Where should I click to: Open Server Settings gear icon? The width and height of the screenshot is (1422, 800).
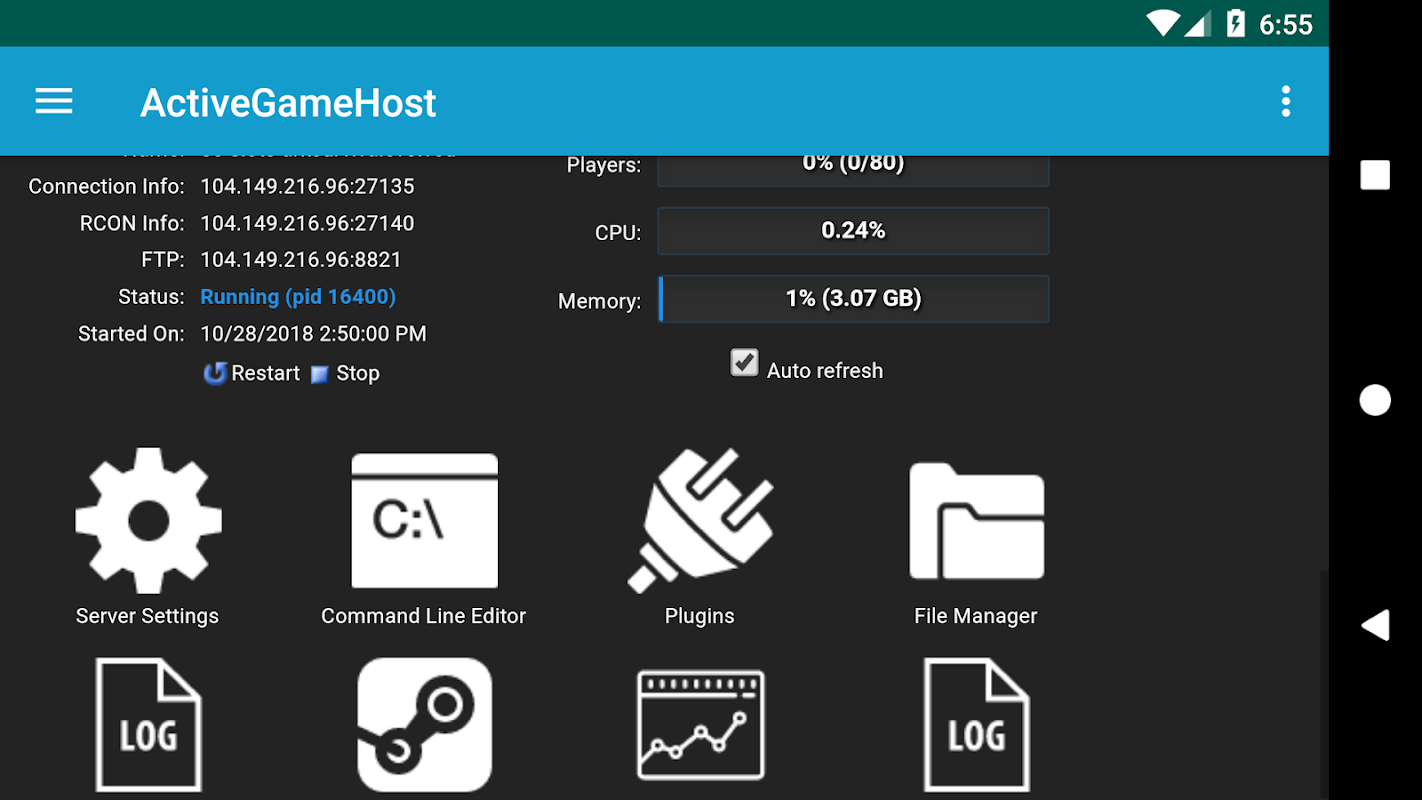click(x=148, y=520)
